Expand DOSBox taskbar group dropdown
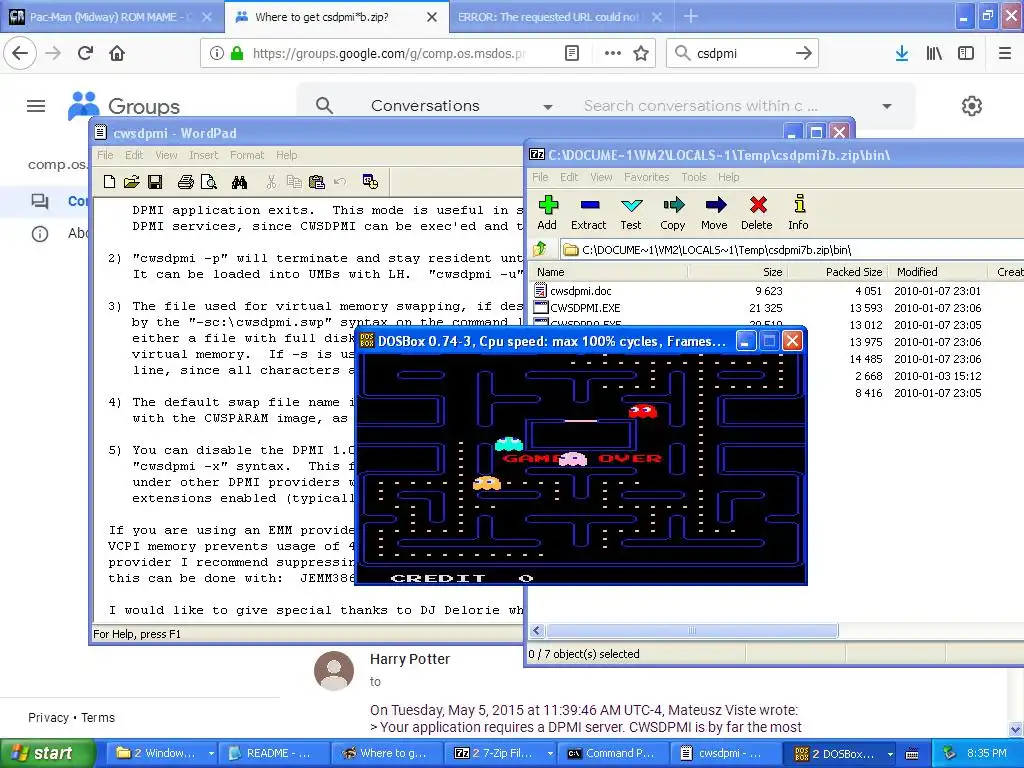Viewport: 1024px width, 768px height. click(890, 754)
